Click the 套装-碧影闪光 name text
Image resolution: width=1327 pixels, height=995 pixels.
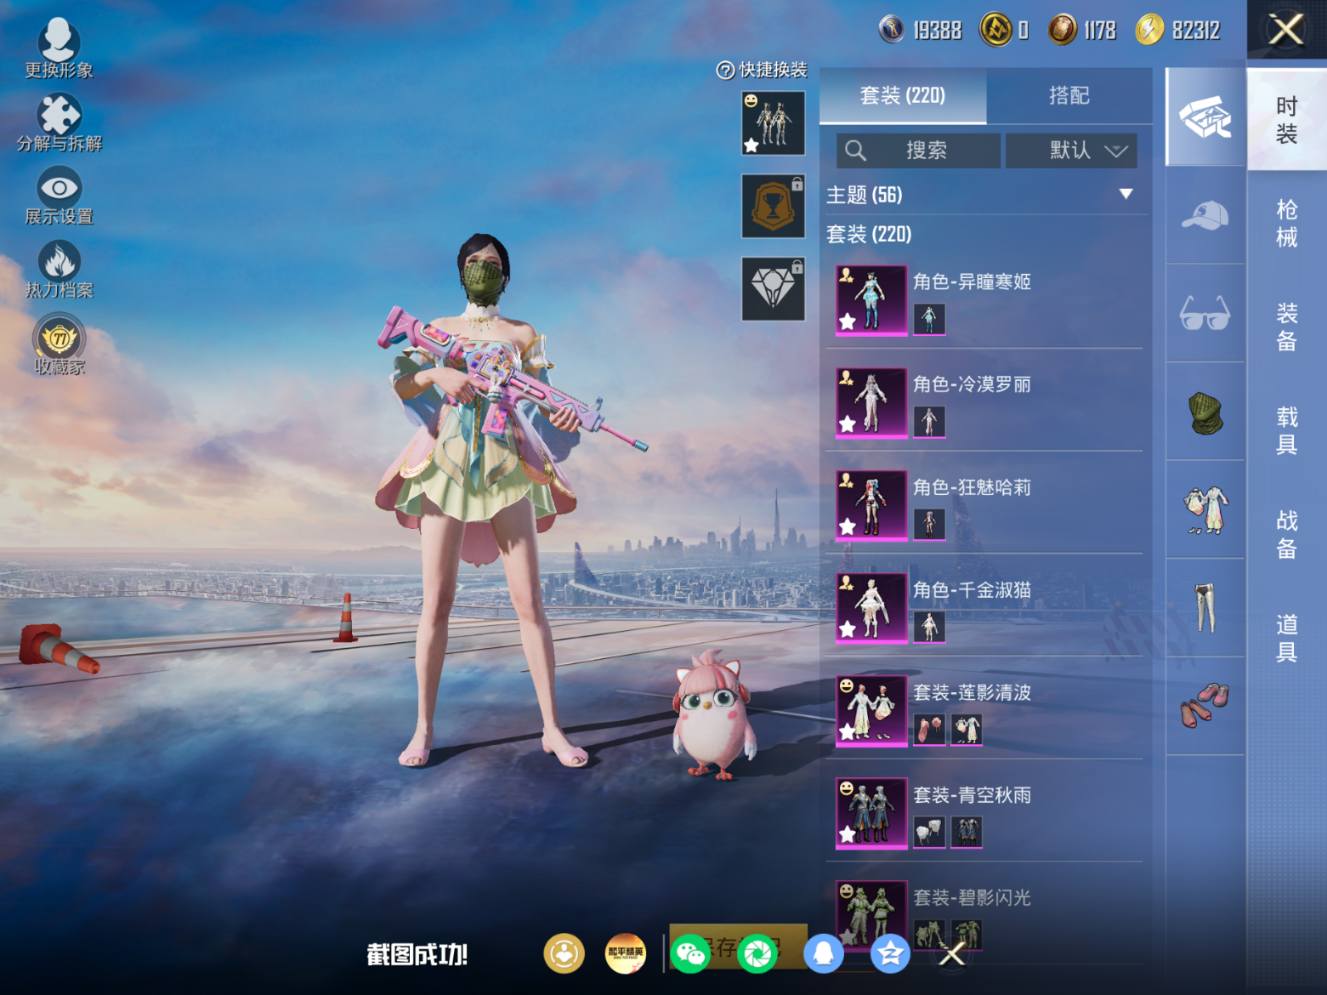[972, 898]
